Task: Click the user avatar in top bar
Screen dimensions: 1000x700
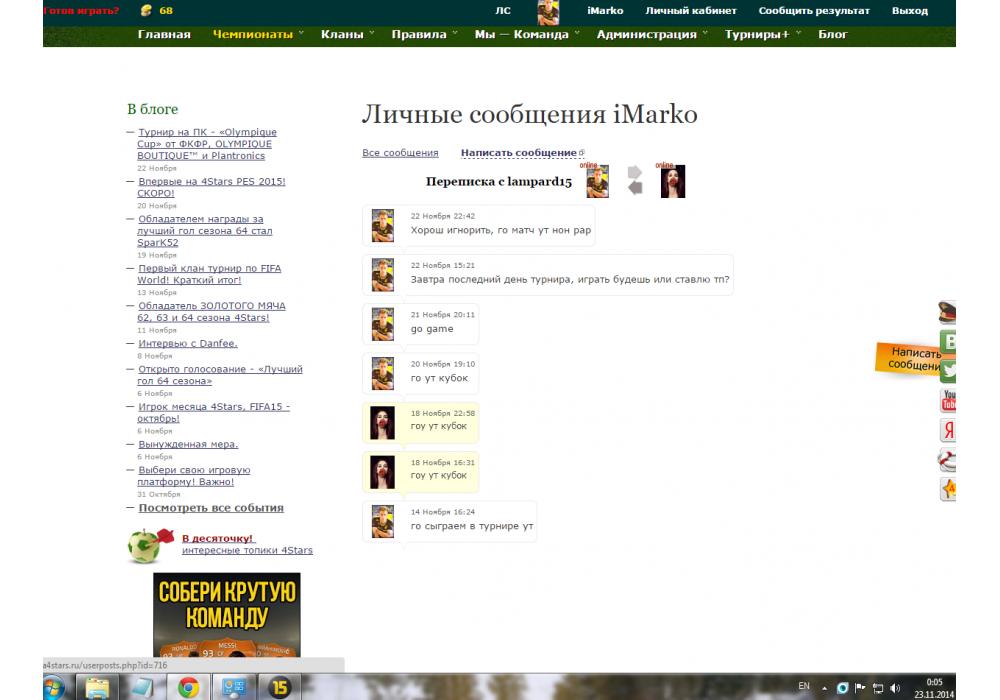Action: (548, 12)
